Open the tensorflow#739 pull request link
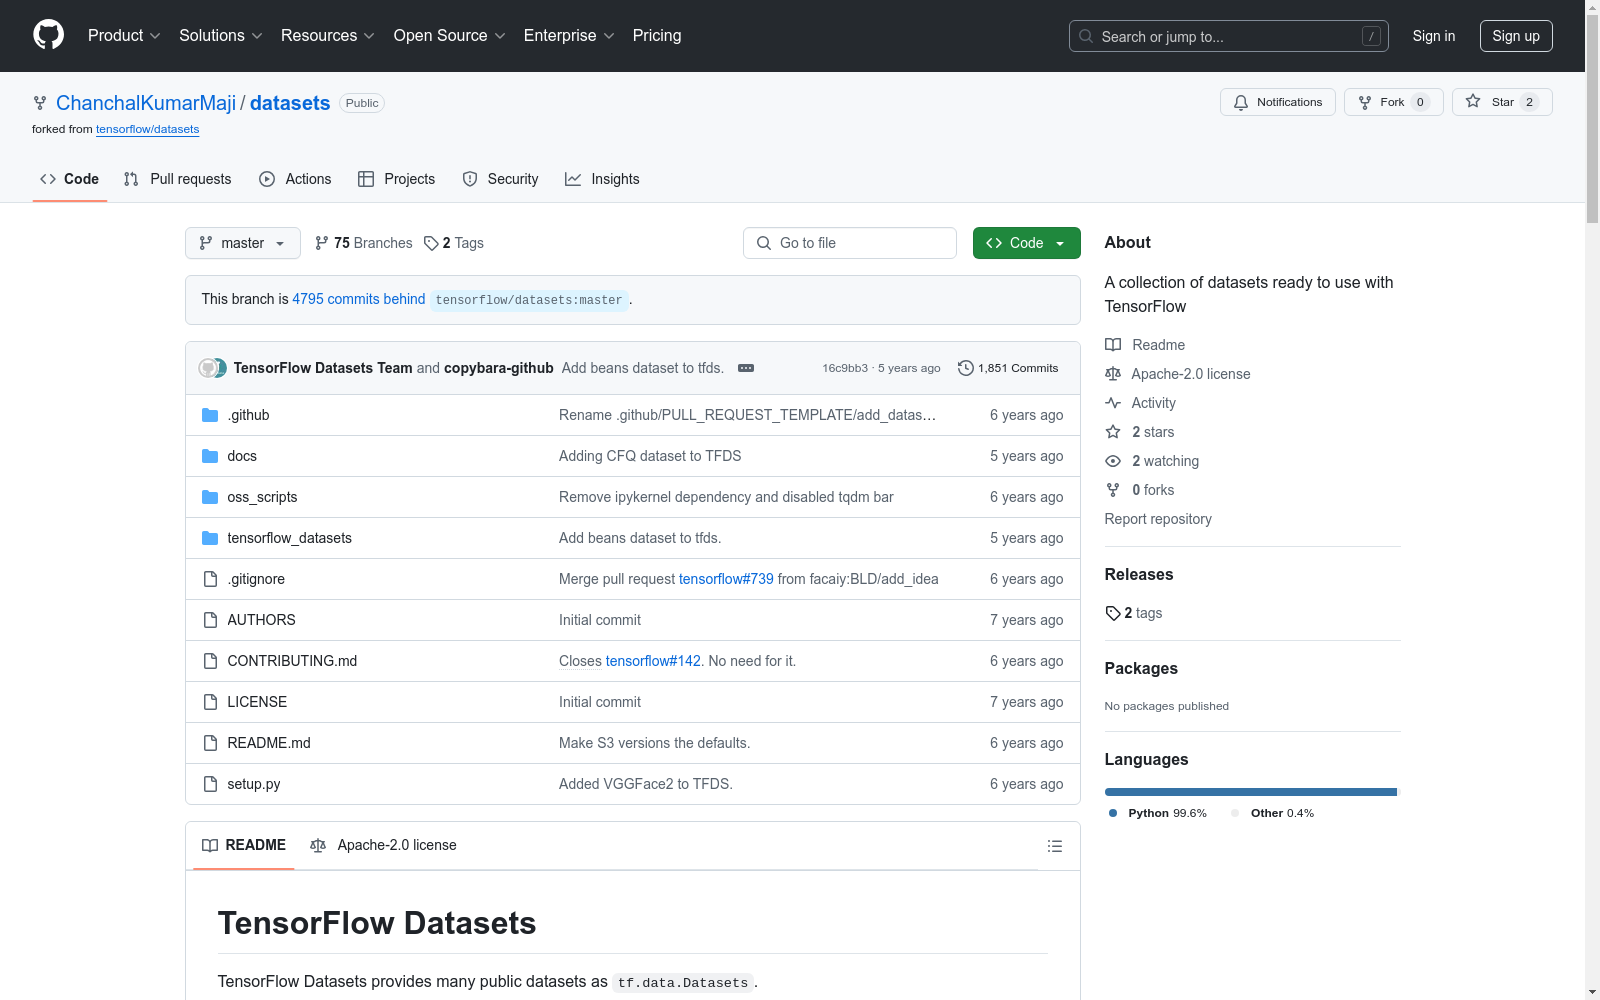1600x1000 pixels. click(x=726, y=579)
